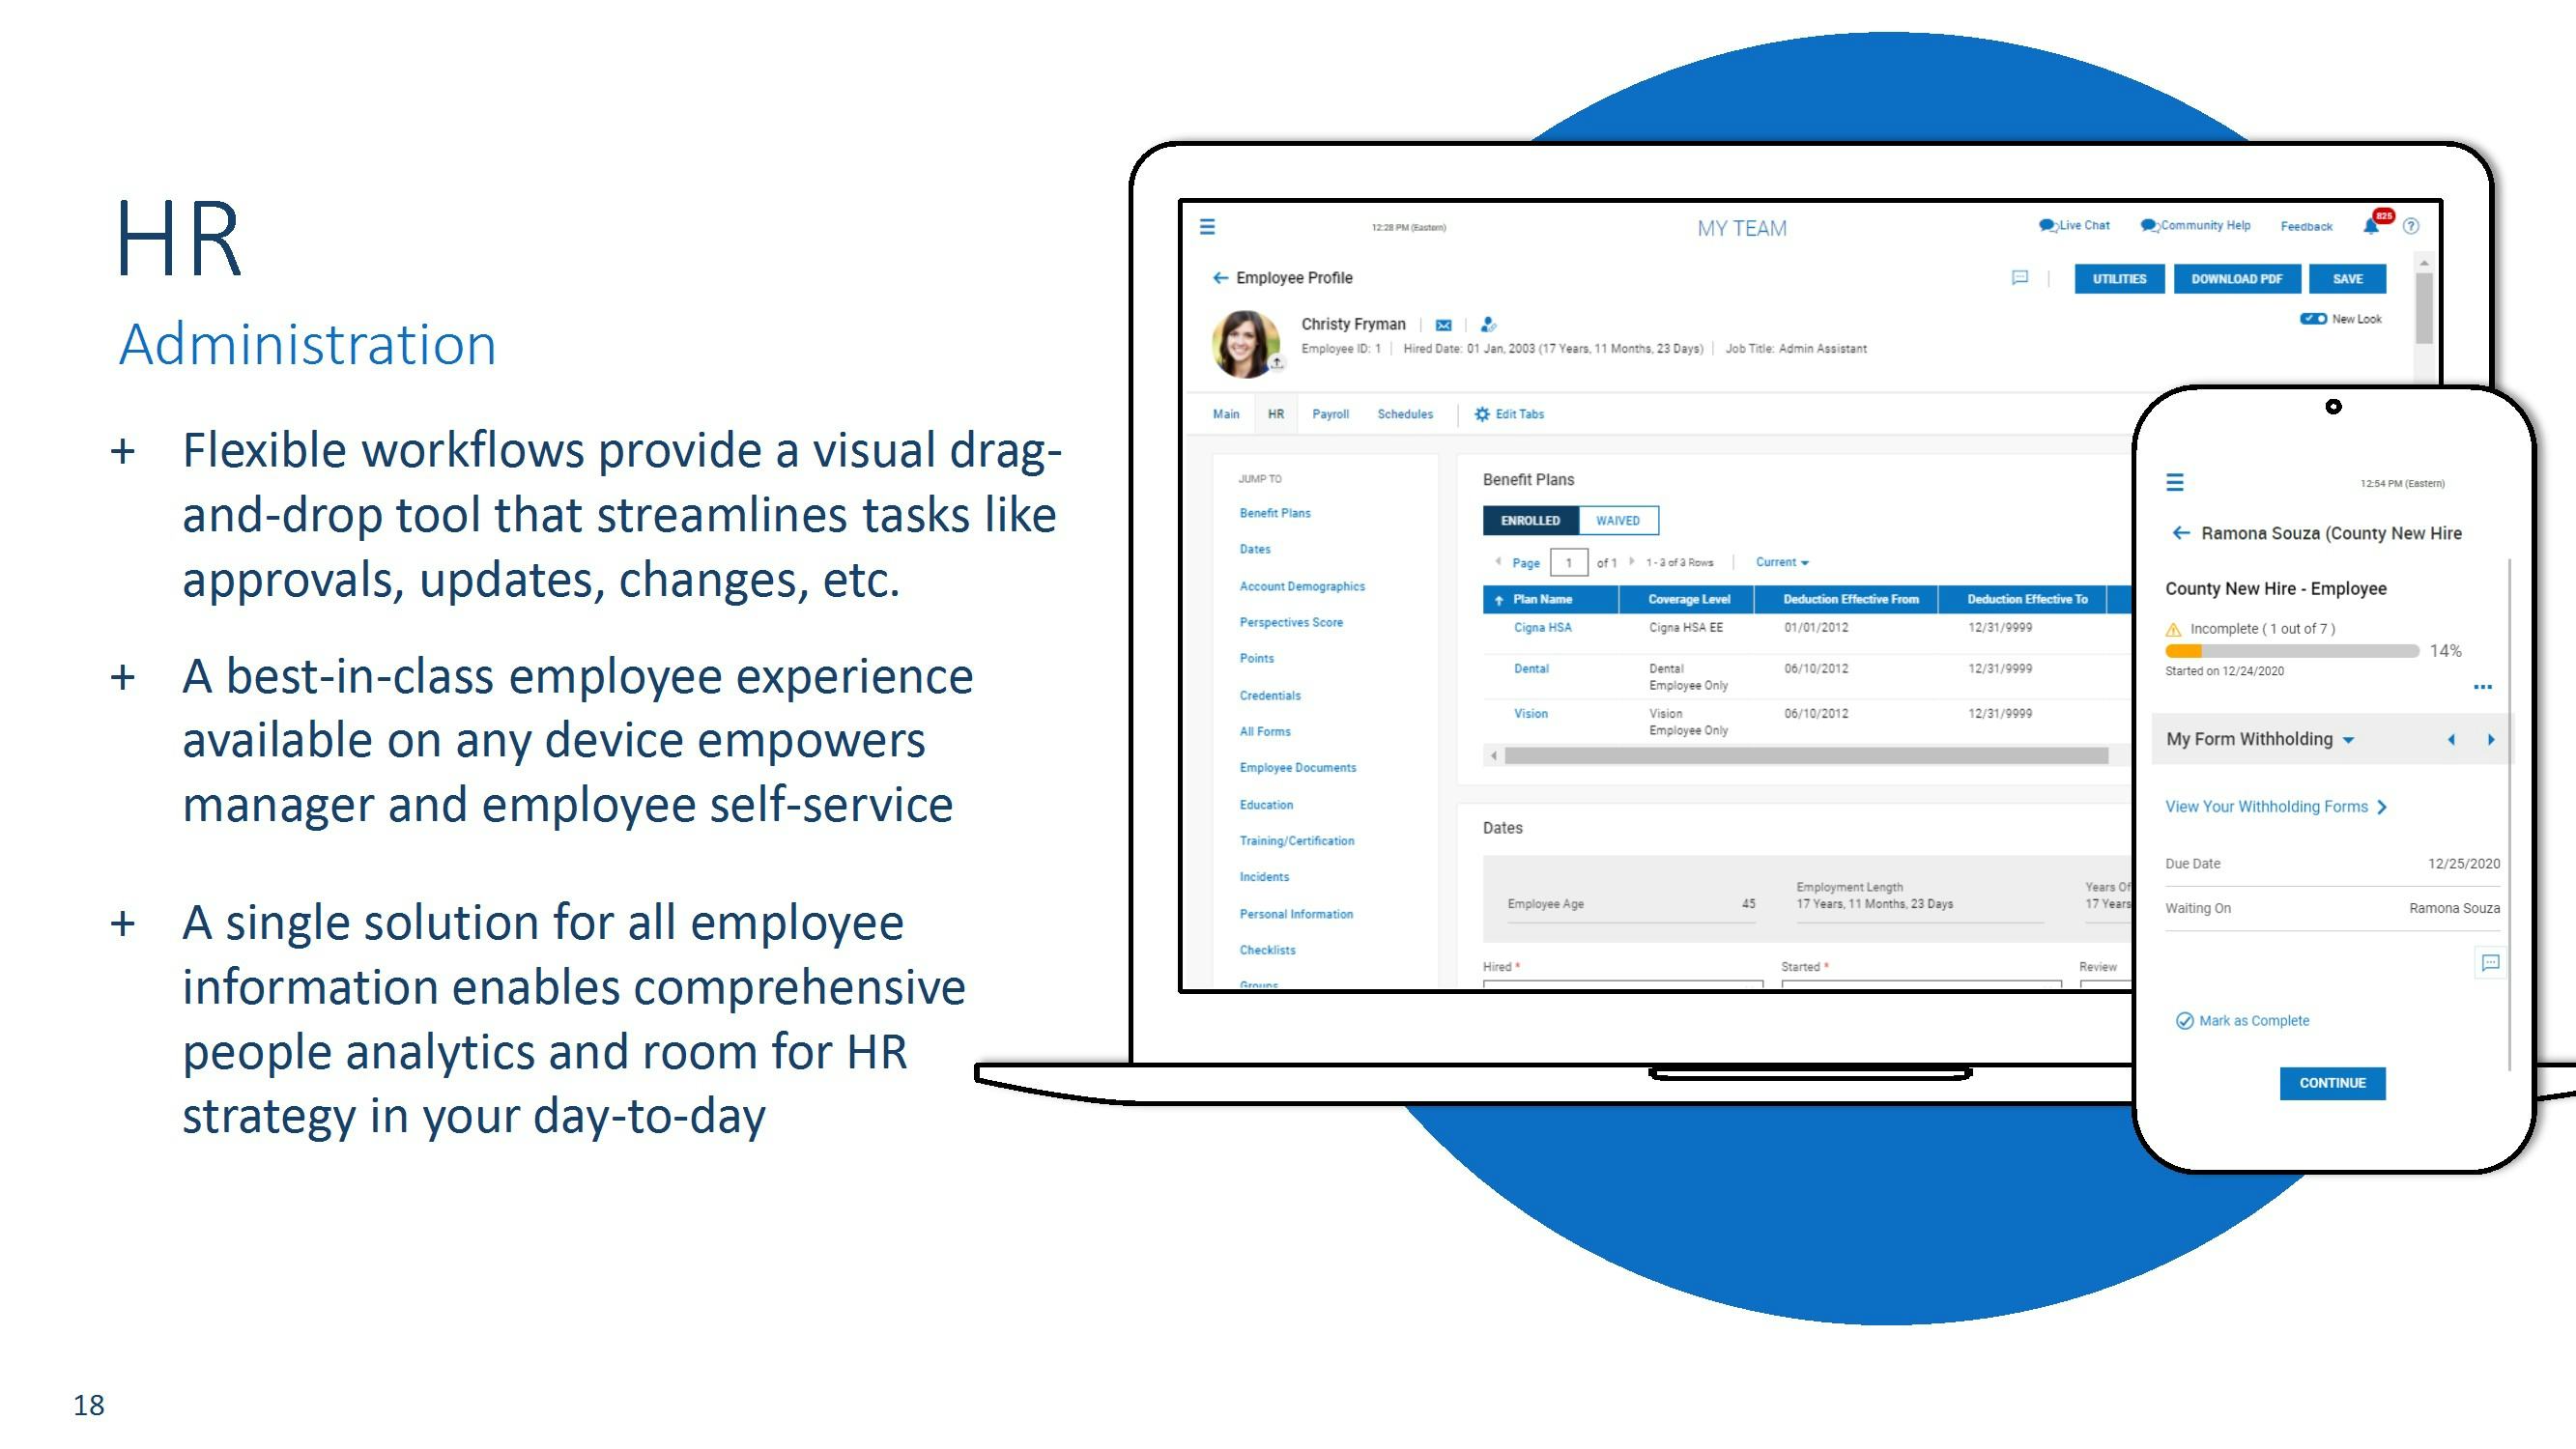The width and height of the screenshot is (2576, 1449).
Task: Open the Current filter dropdown in Benefit Plans
Action: click(1781, 562)
